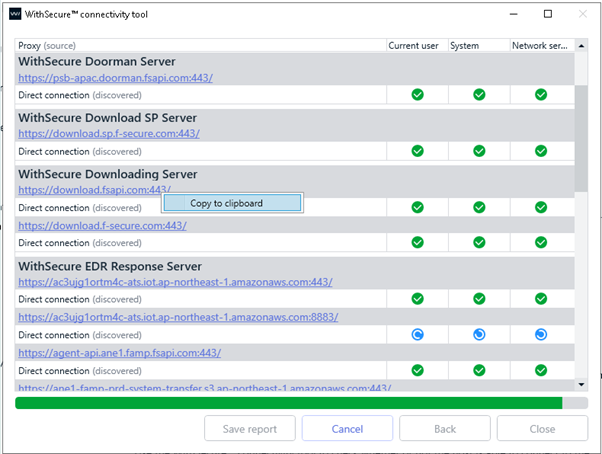The height and width of the screenshot is (454, 602).
Task: Click System checkmark for download.f-secure.com
Action: coord(479,242)
